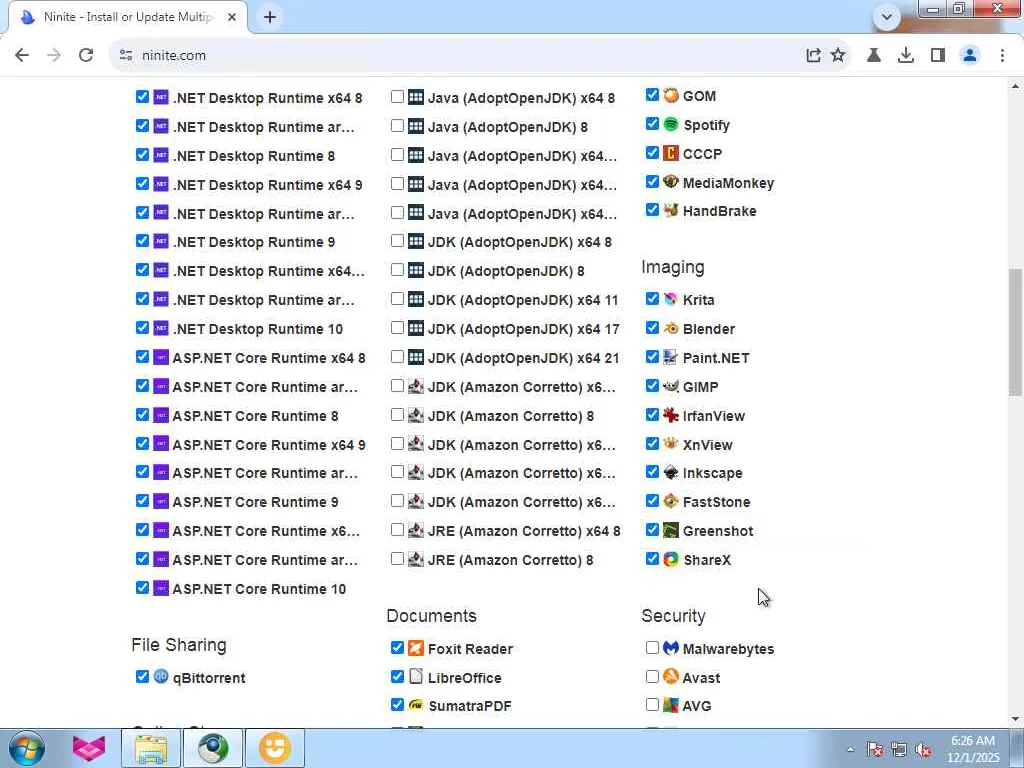Open Chrome three-dot menu

tap(1002, 55)
